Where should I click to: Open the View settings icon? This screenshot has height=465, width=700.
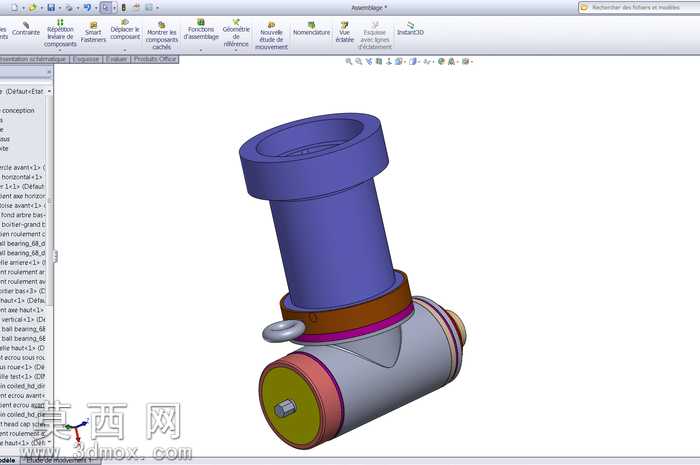click(465, 62)
